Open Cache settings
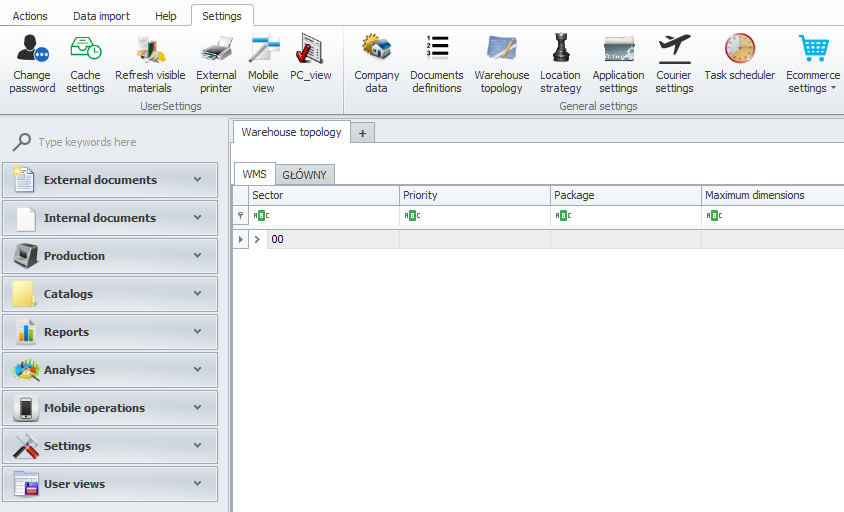844x512 pixels. (86, 63)
